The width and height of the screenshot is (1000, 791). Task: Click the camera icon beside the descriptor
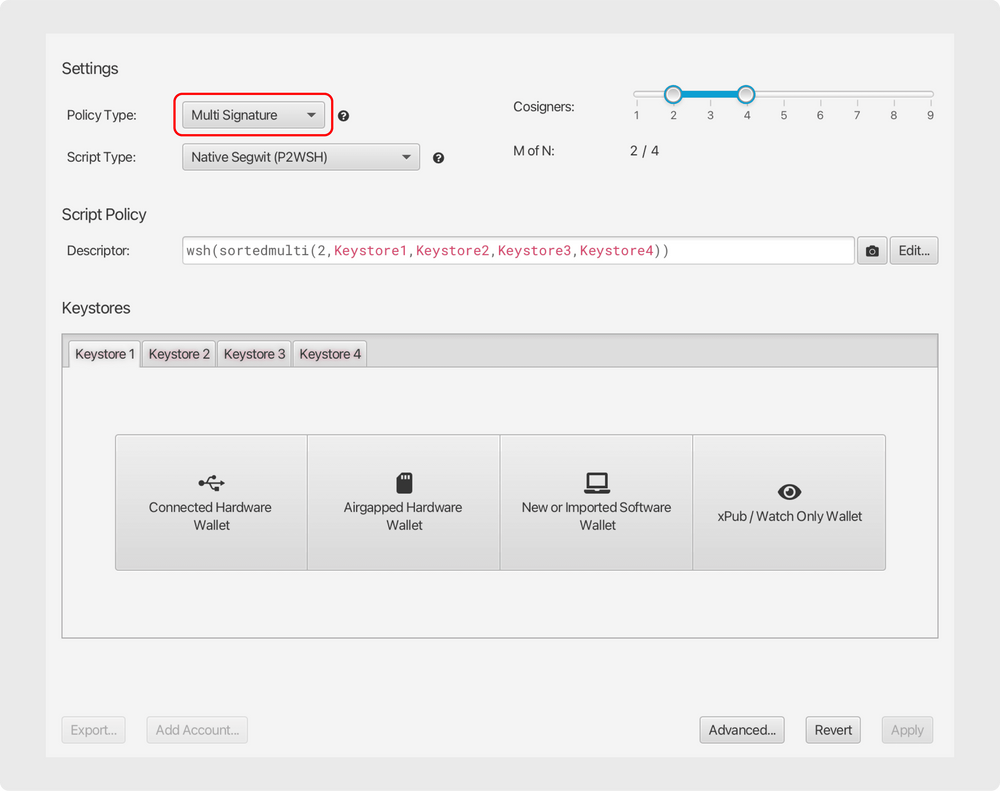pos(872,251)
